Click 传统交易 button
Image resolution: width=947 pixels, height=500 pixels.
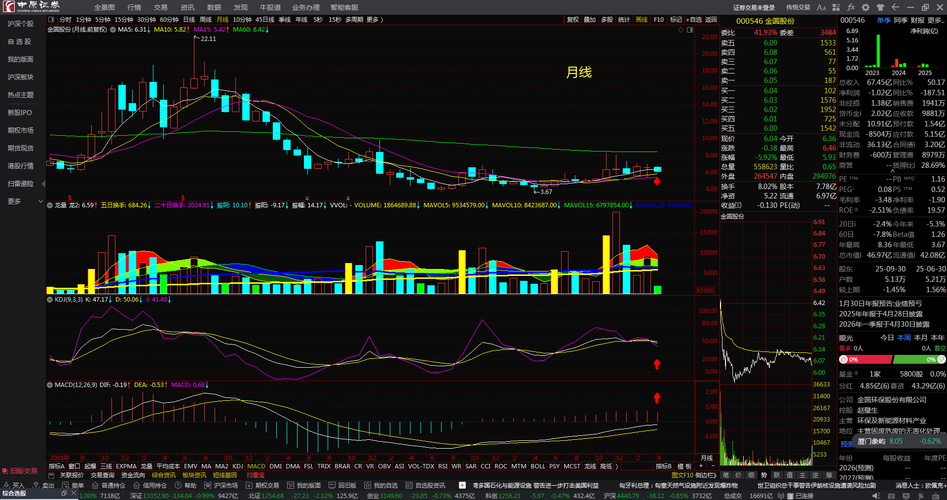[798, 7]
